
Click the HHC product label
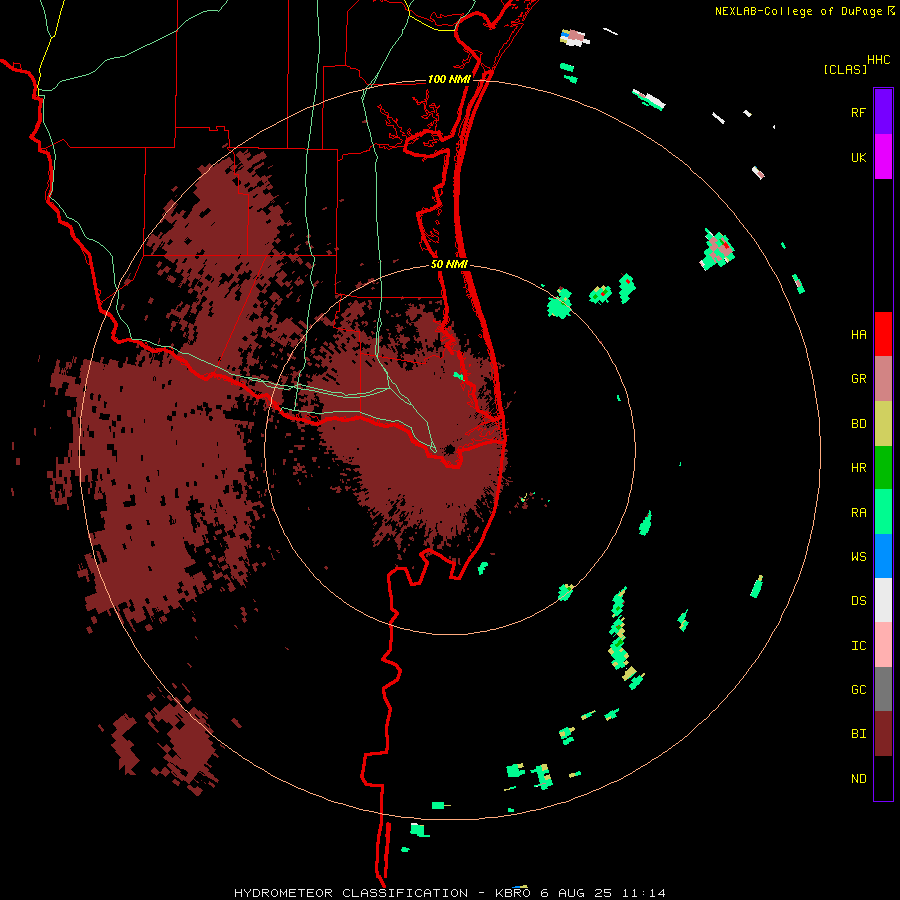(x=878, y=60)
